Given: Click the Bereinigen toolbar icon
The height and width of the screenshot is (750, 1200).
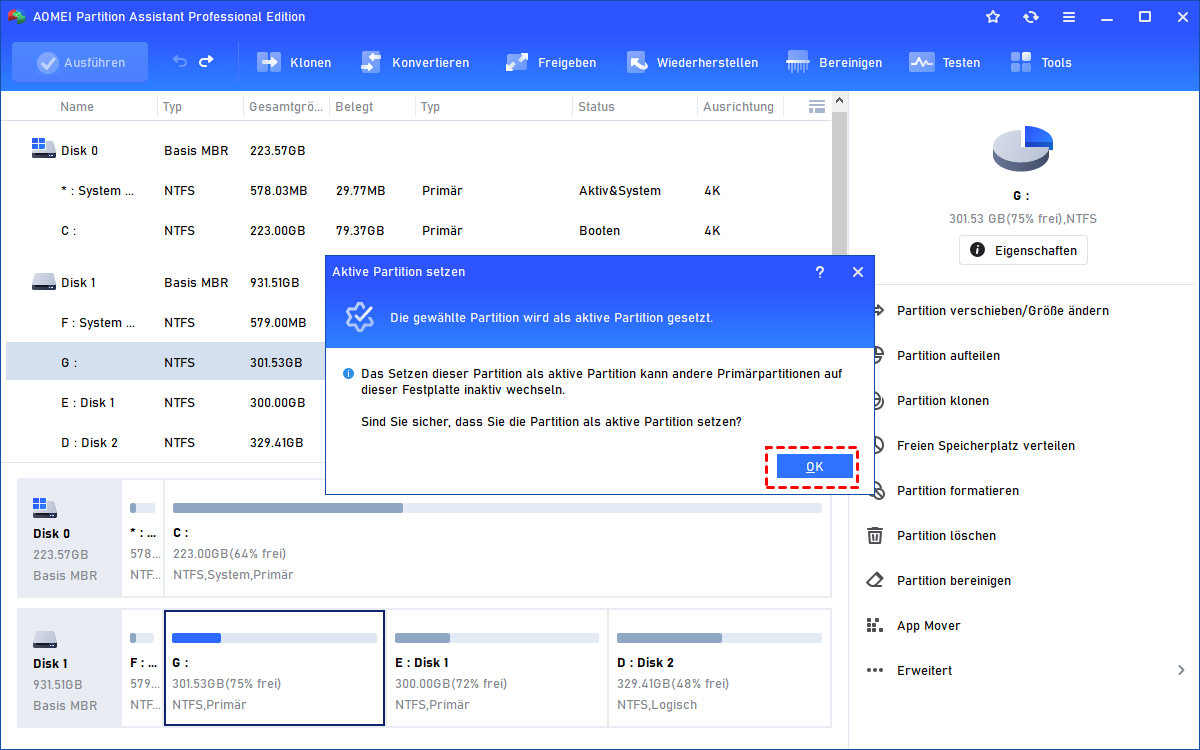Looking at the screenshot, I should tap(834, 62).
